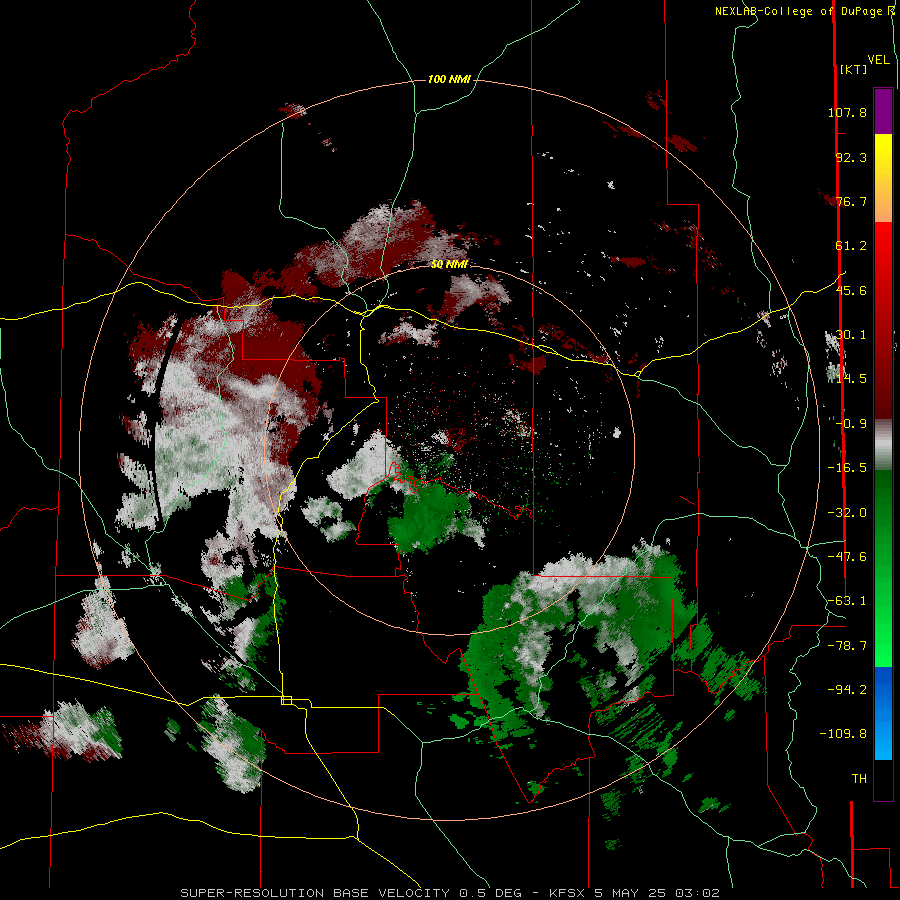Select the -94.2 scale value
Screen dimensions: 900x900
coord(847,690)
